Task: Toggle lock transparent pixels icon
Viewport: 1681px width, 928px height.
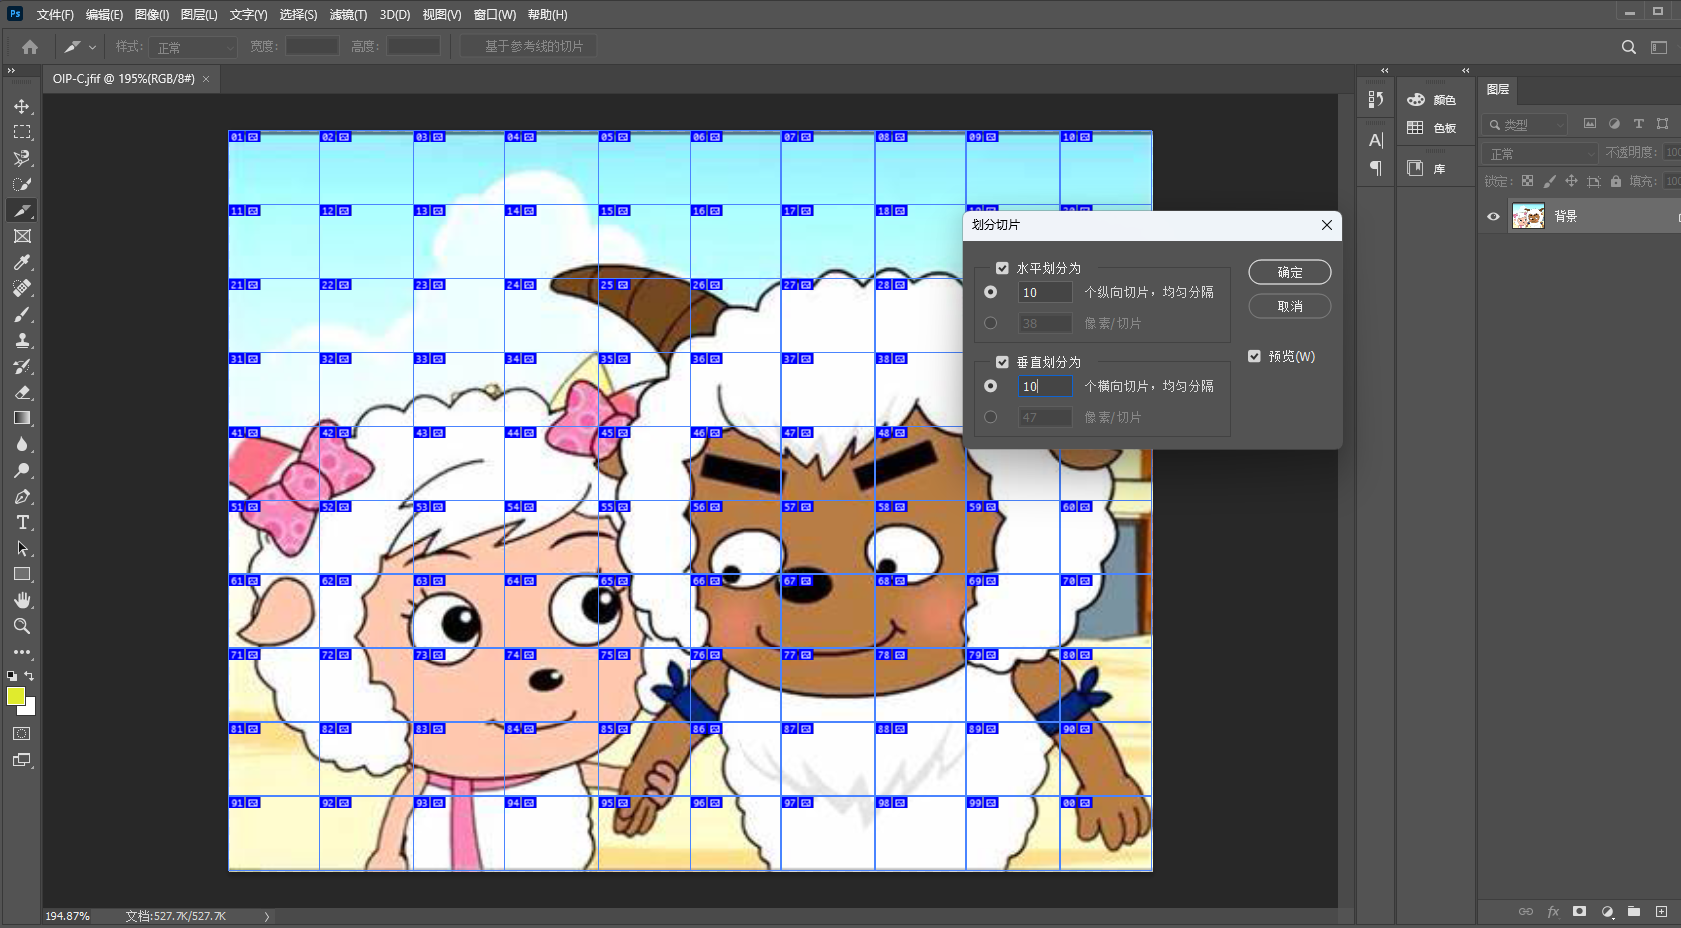Action: click(1527, 181)
